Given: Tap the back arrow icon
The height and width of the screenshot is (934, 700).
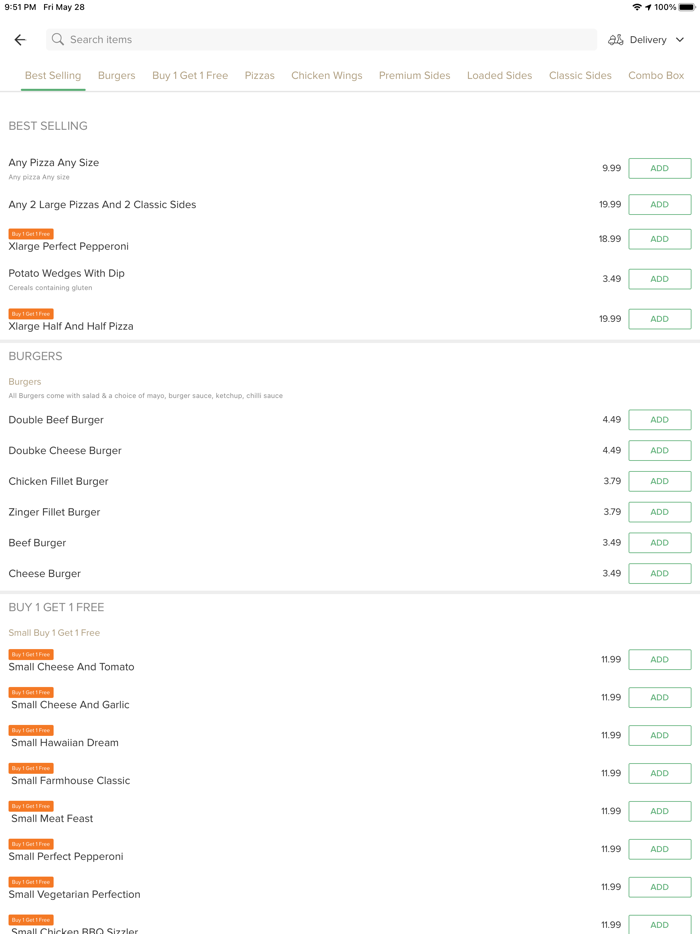Looking at the screenshot, I should [20, 40].
